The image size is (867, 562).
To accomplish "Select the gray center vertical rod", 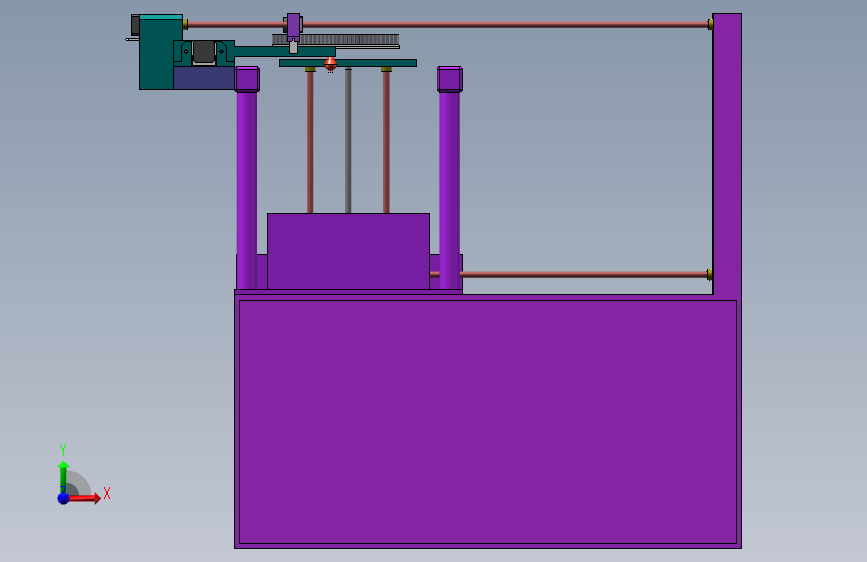I will 348,140.
